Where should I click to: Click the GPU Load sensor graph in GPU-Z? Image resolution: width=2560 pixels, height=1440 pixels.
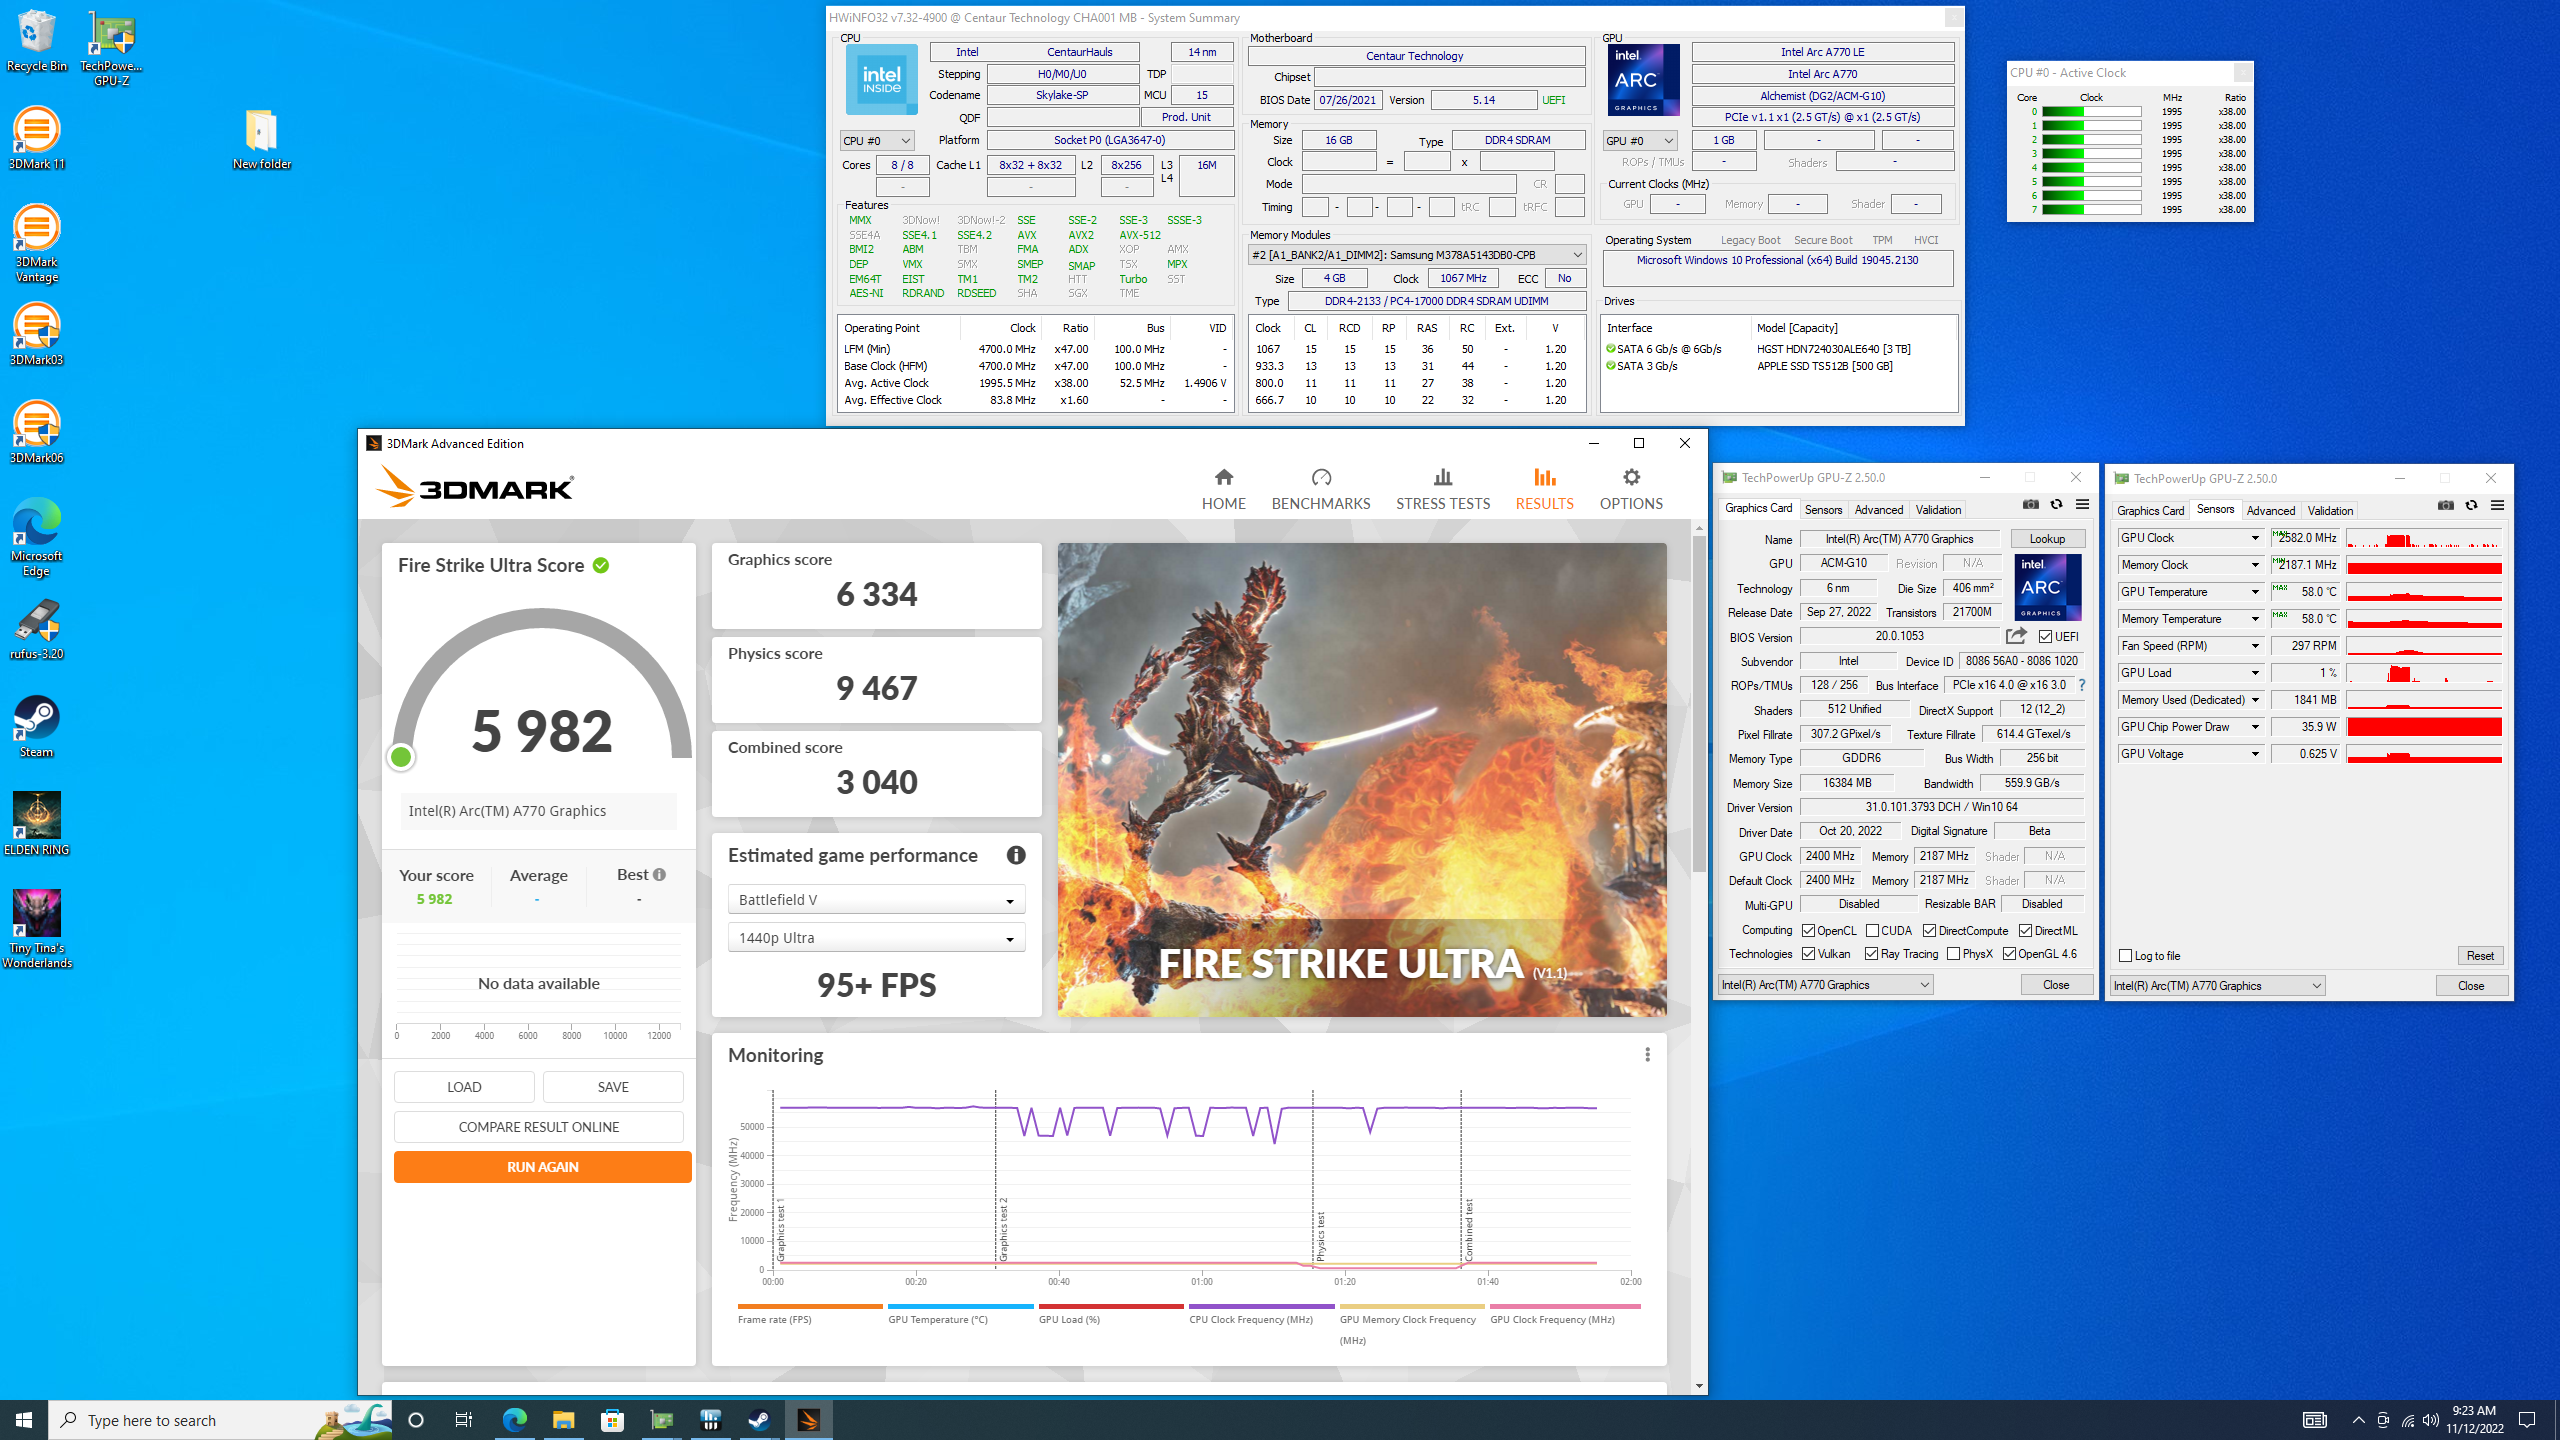pyautogui.click(x=2423, y=673)
